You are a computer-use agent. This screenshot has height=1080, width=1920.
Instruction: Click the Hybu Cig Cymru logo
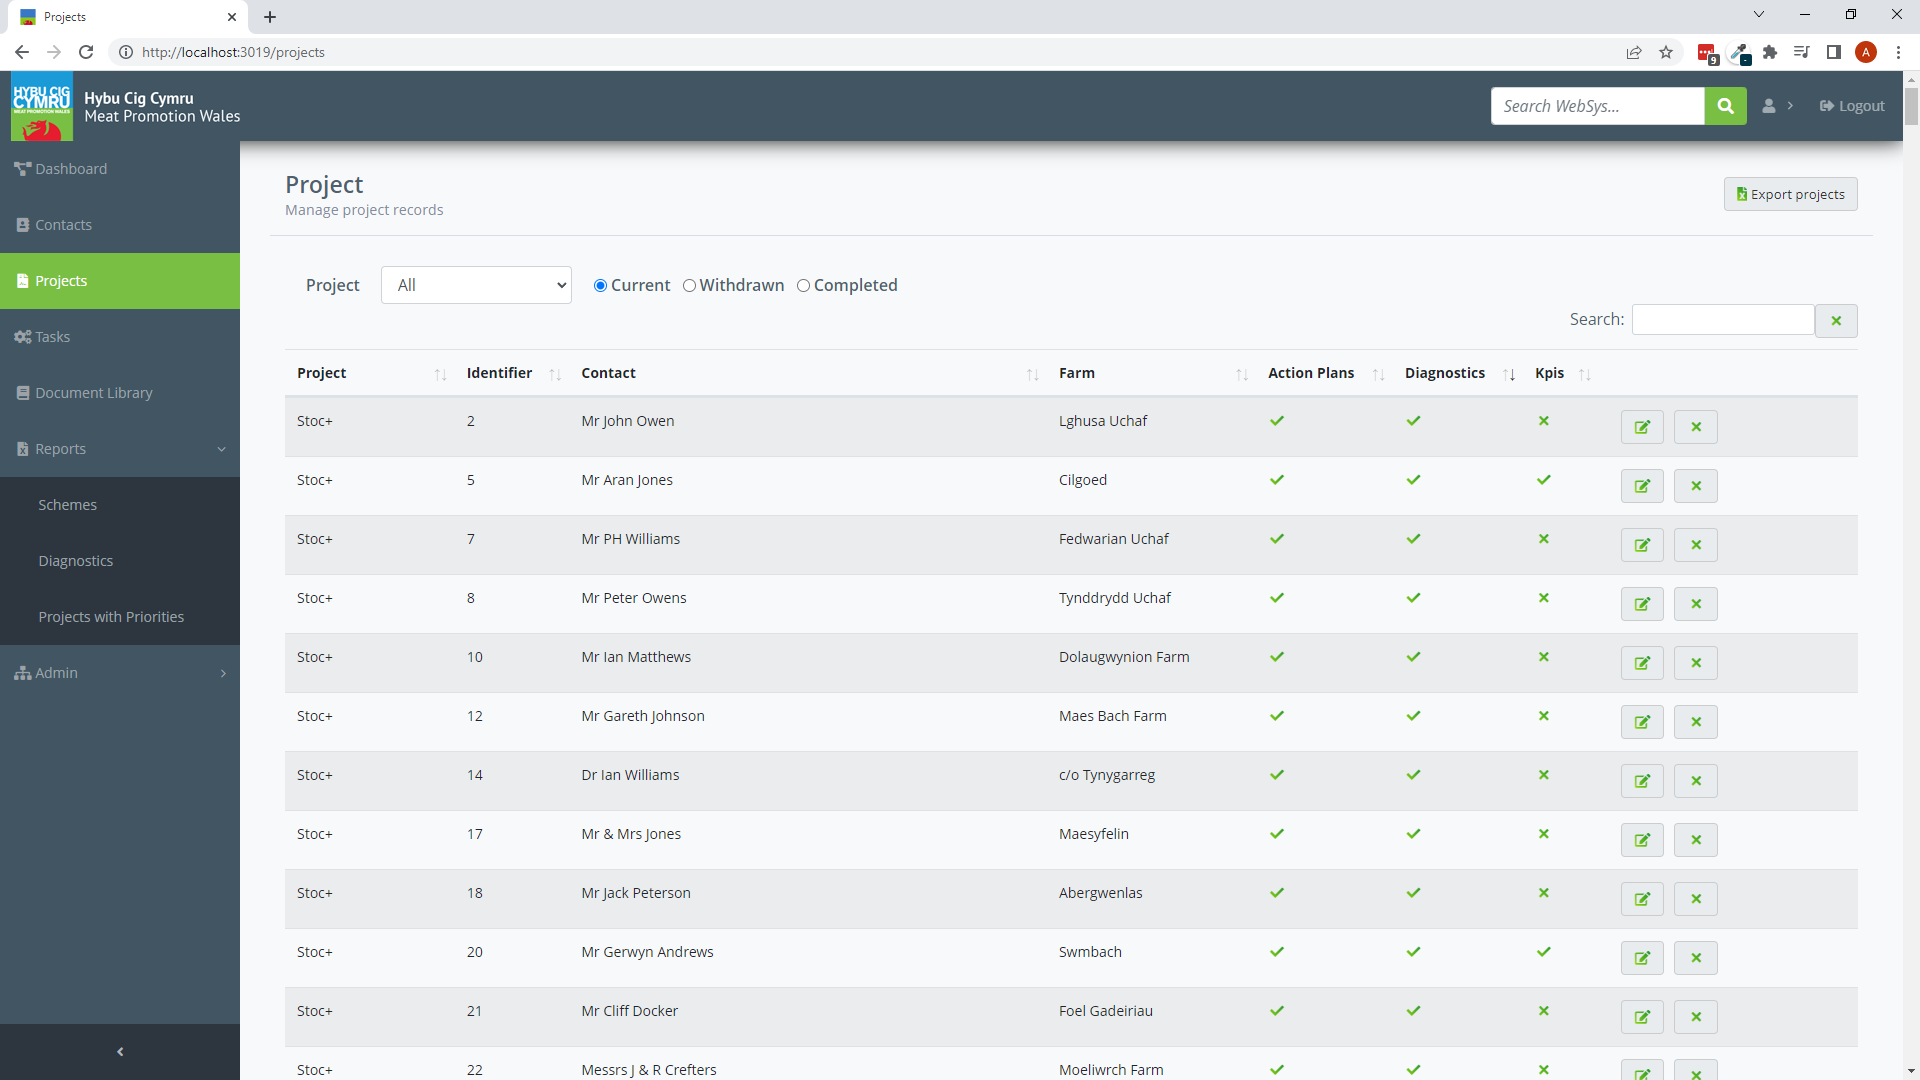[42, 106]
